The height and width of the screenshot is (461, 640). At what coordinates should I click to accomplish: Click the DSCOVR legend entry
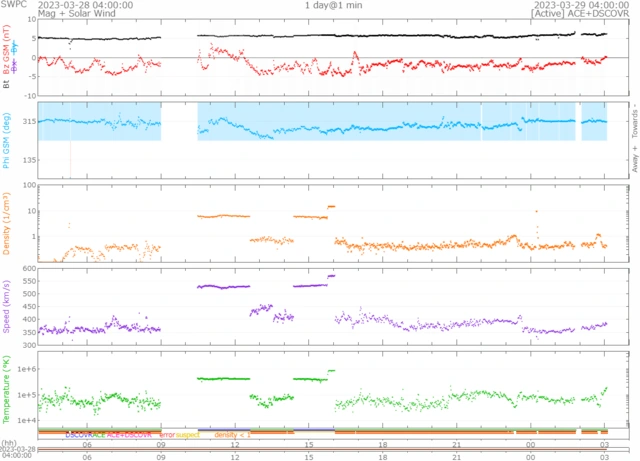[78, 435]
